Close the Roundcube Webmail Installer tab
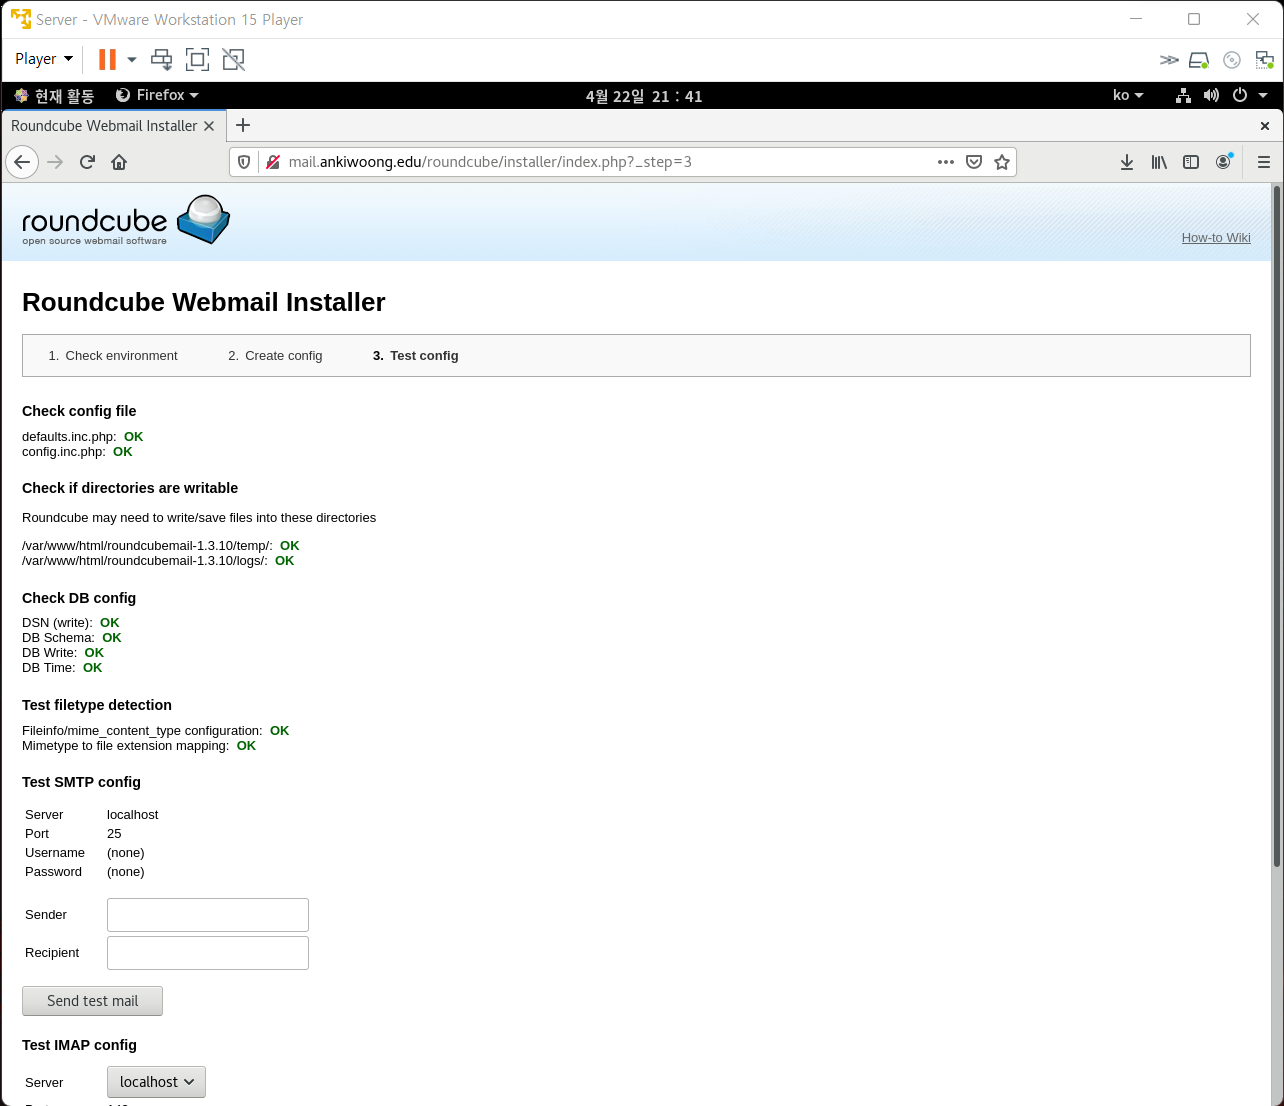This screenshot has height=1106, width=1284. coord(209,126)
